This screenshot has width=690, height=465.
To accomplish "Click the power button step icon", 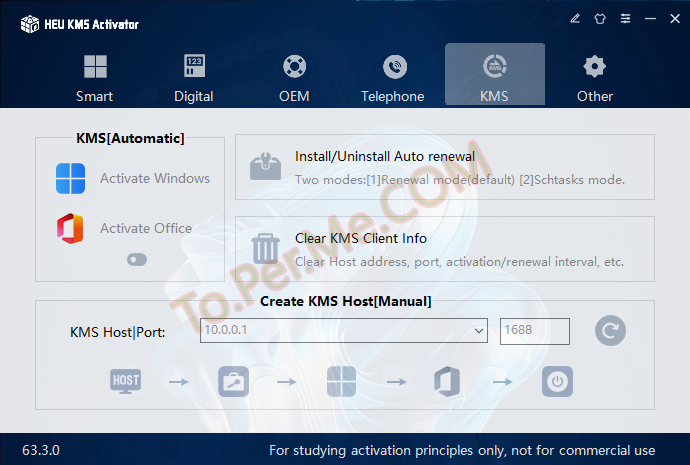I will point(557,381).
